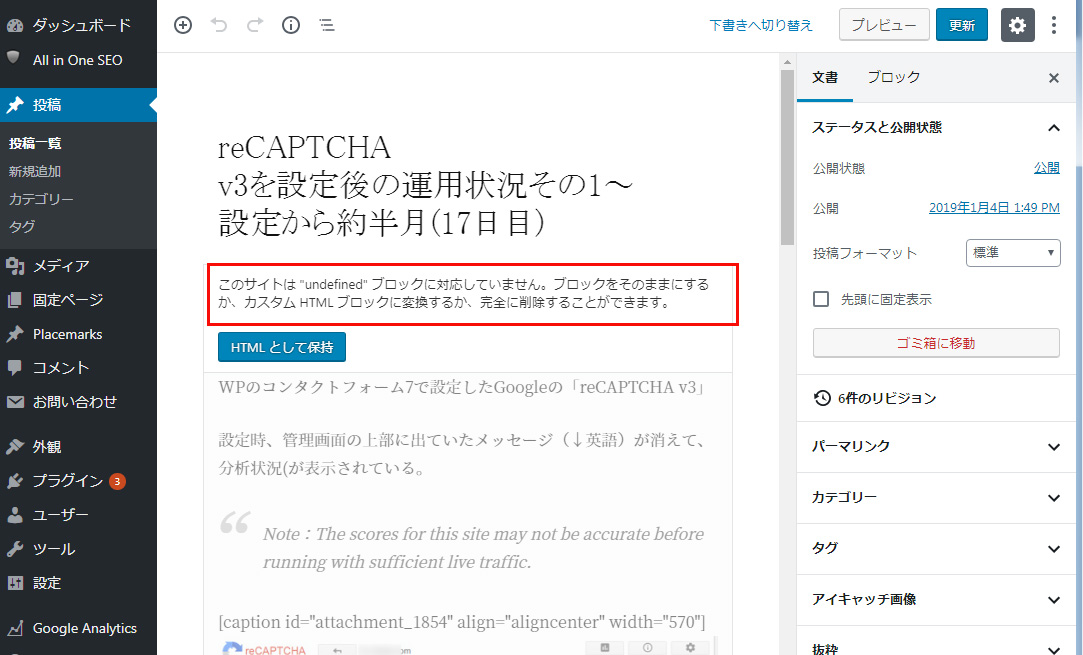Click the All in One SEO shield icon
Viewport: 1083px width, 655px height.
14,58
